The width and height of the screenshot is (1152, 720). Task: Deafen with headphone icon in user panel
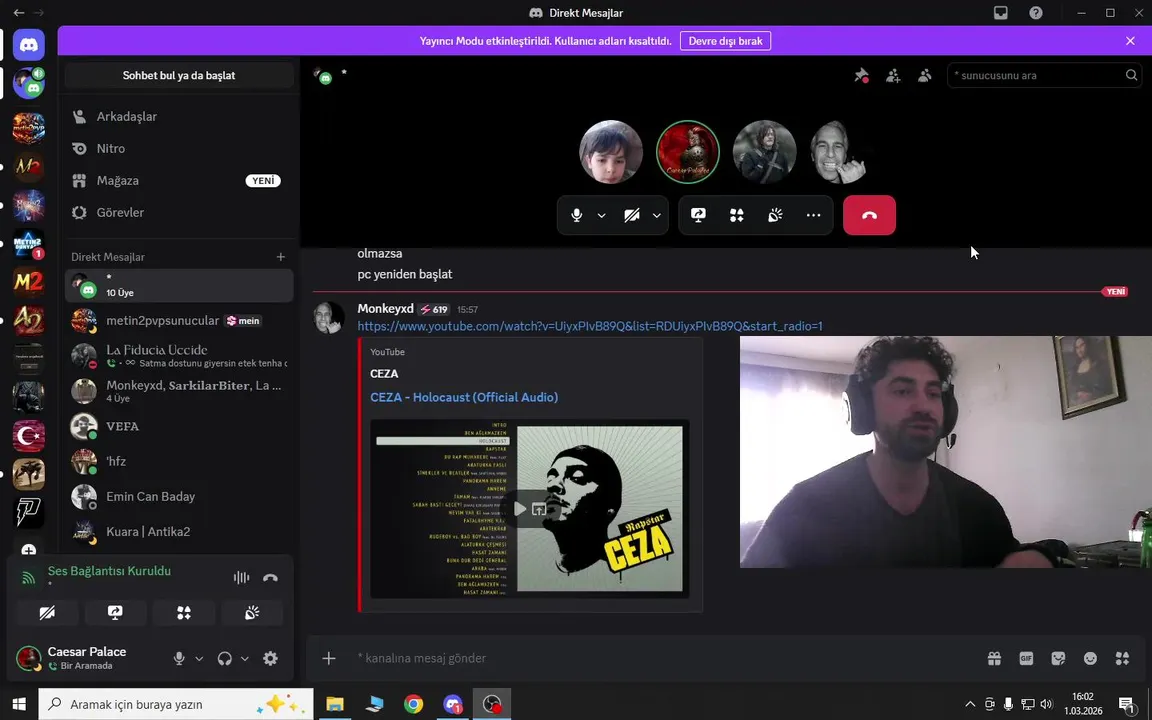[225, 658]
